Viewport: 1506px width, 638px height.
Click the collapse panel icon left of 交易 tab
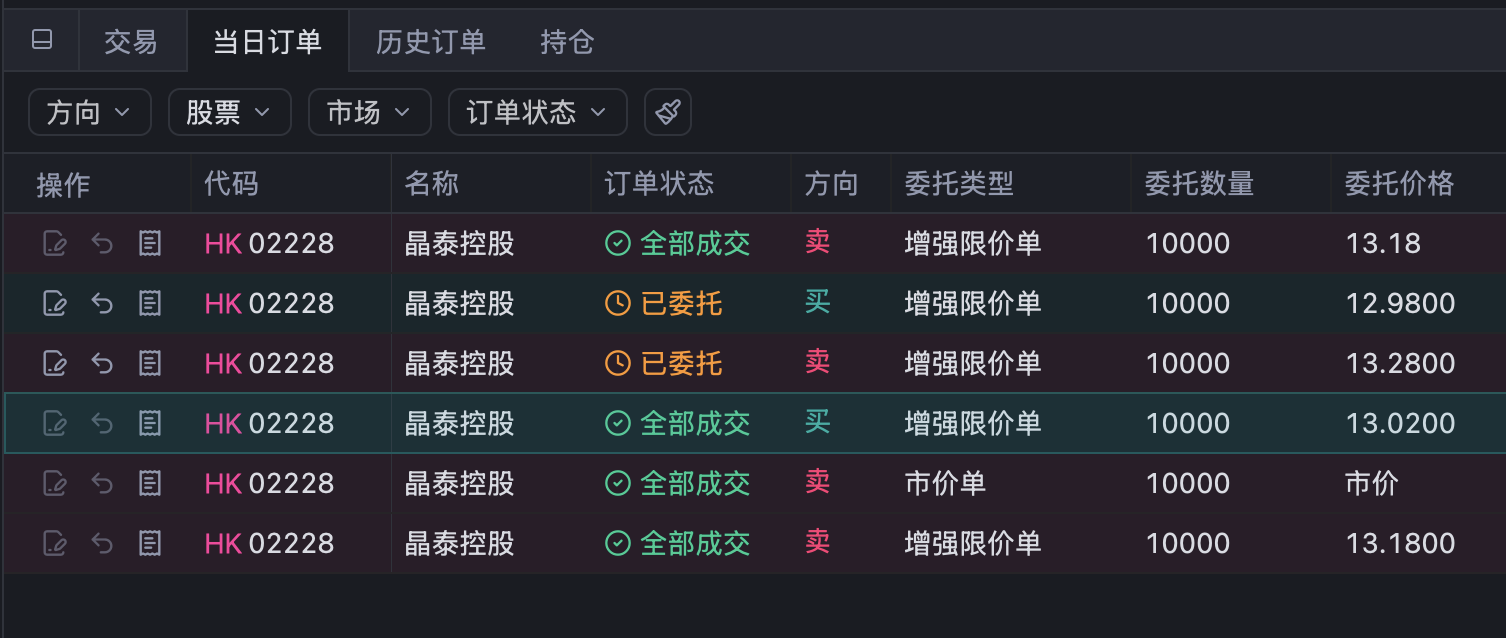coord(42,40)
